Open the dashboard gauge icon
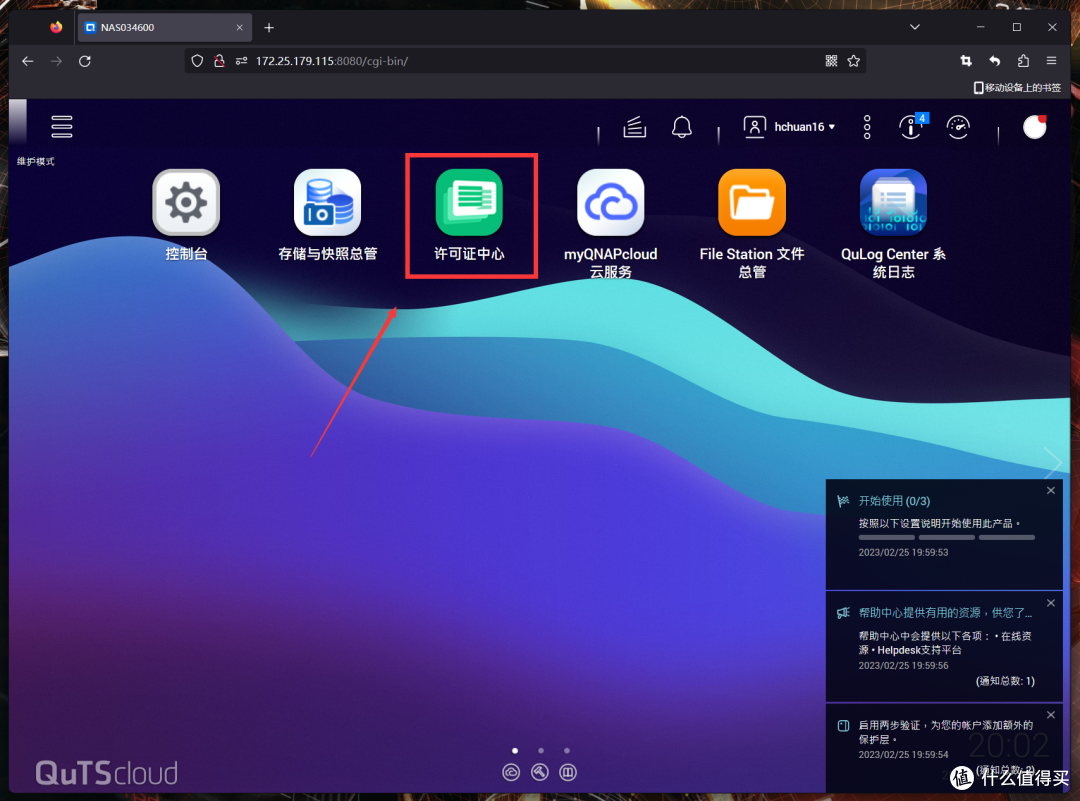The image size is (1080, 801). tap(958, 127)
